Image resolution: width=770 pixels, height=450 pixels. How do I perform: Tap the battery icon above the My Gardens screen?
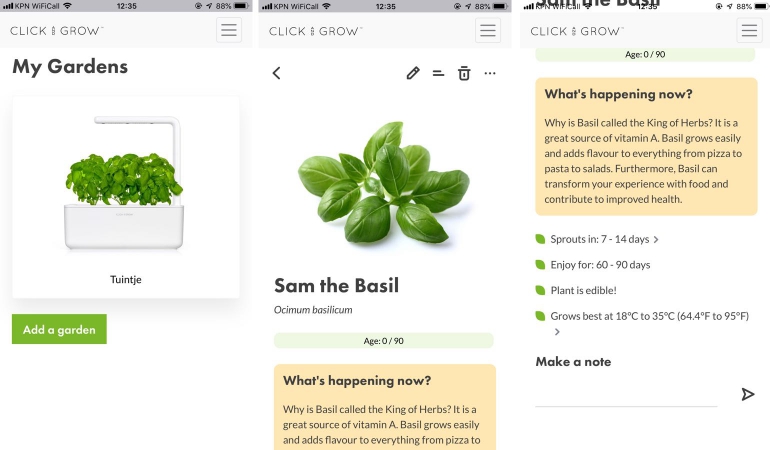click(x=240, y=6)
